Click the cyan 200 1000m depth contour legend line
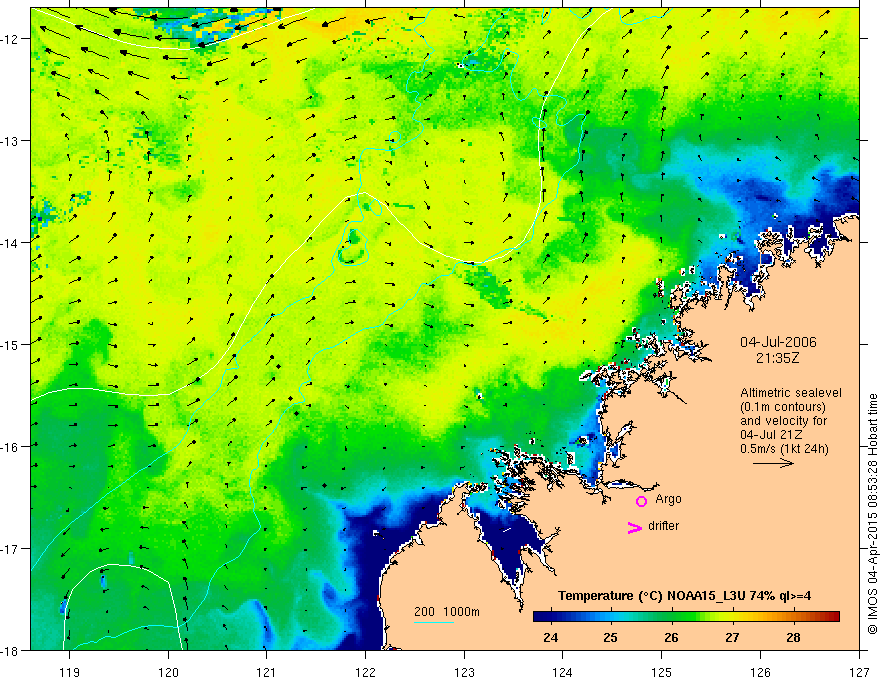880x680 pixels. [434, 622]
